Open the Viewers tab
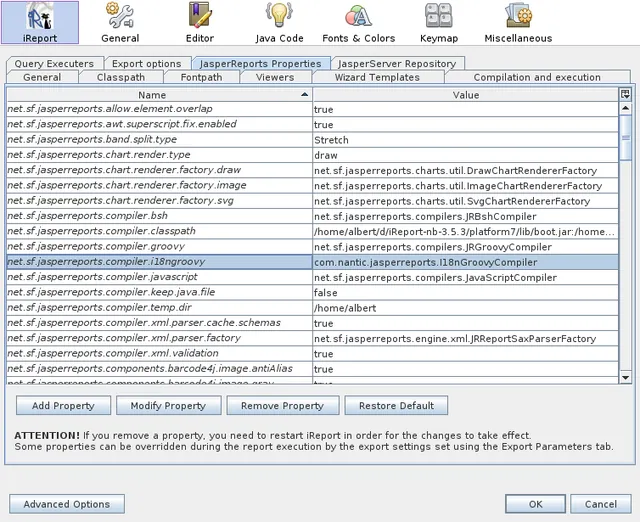 tap(275, 77)
